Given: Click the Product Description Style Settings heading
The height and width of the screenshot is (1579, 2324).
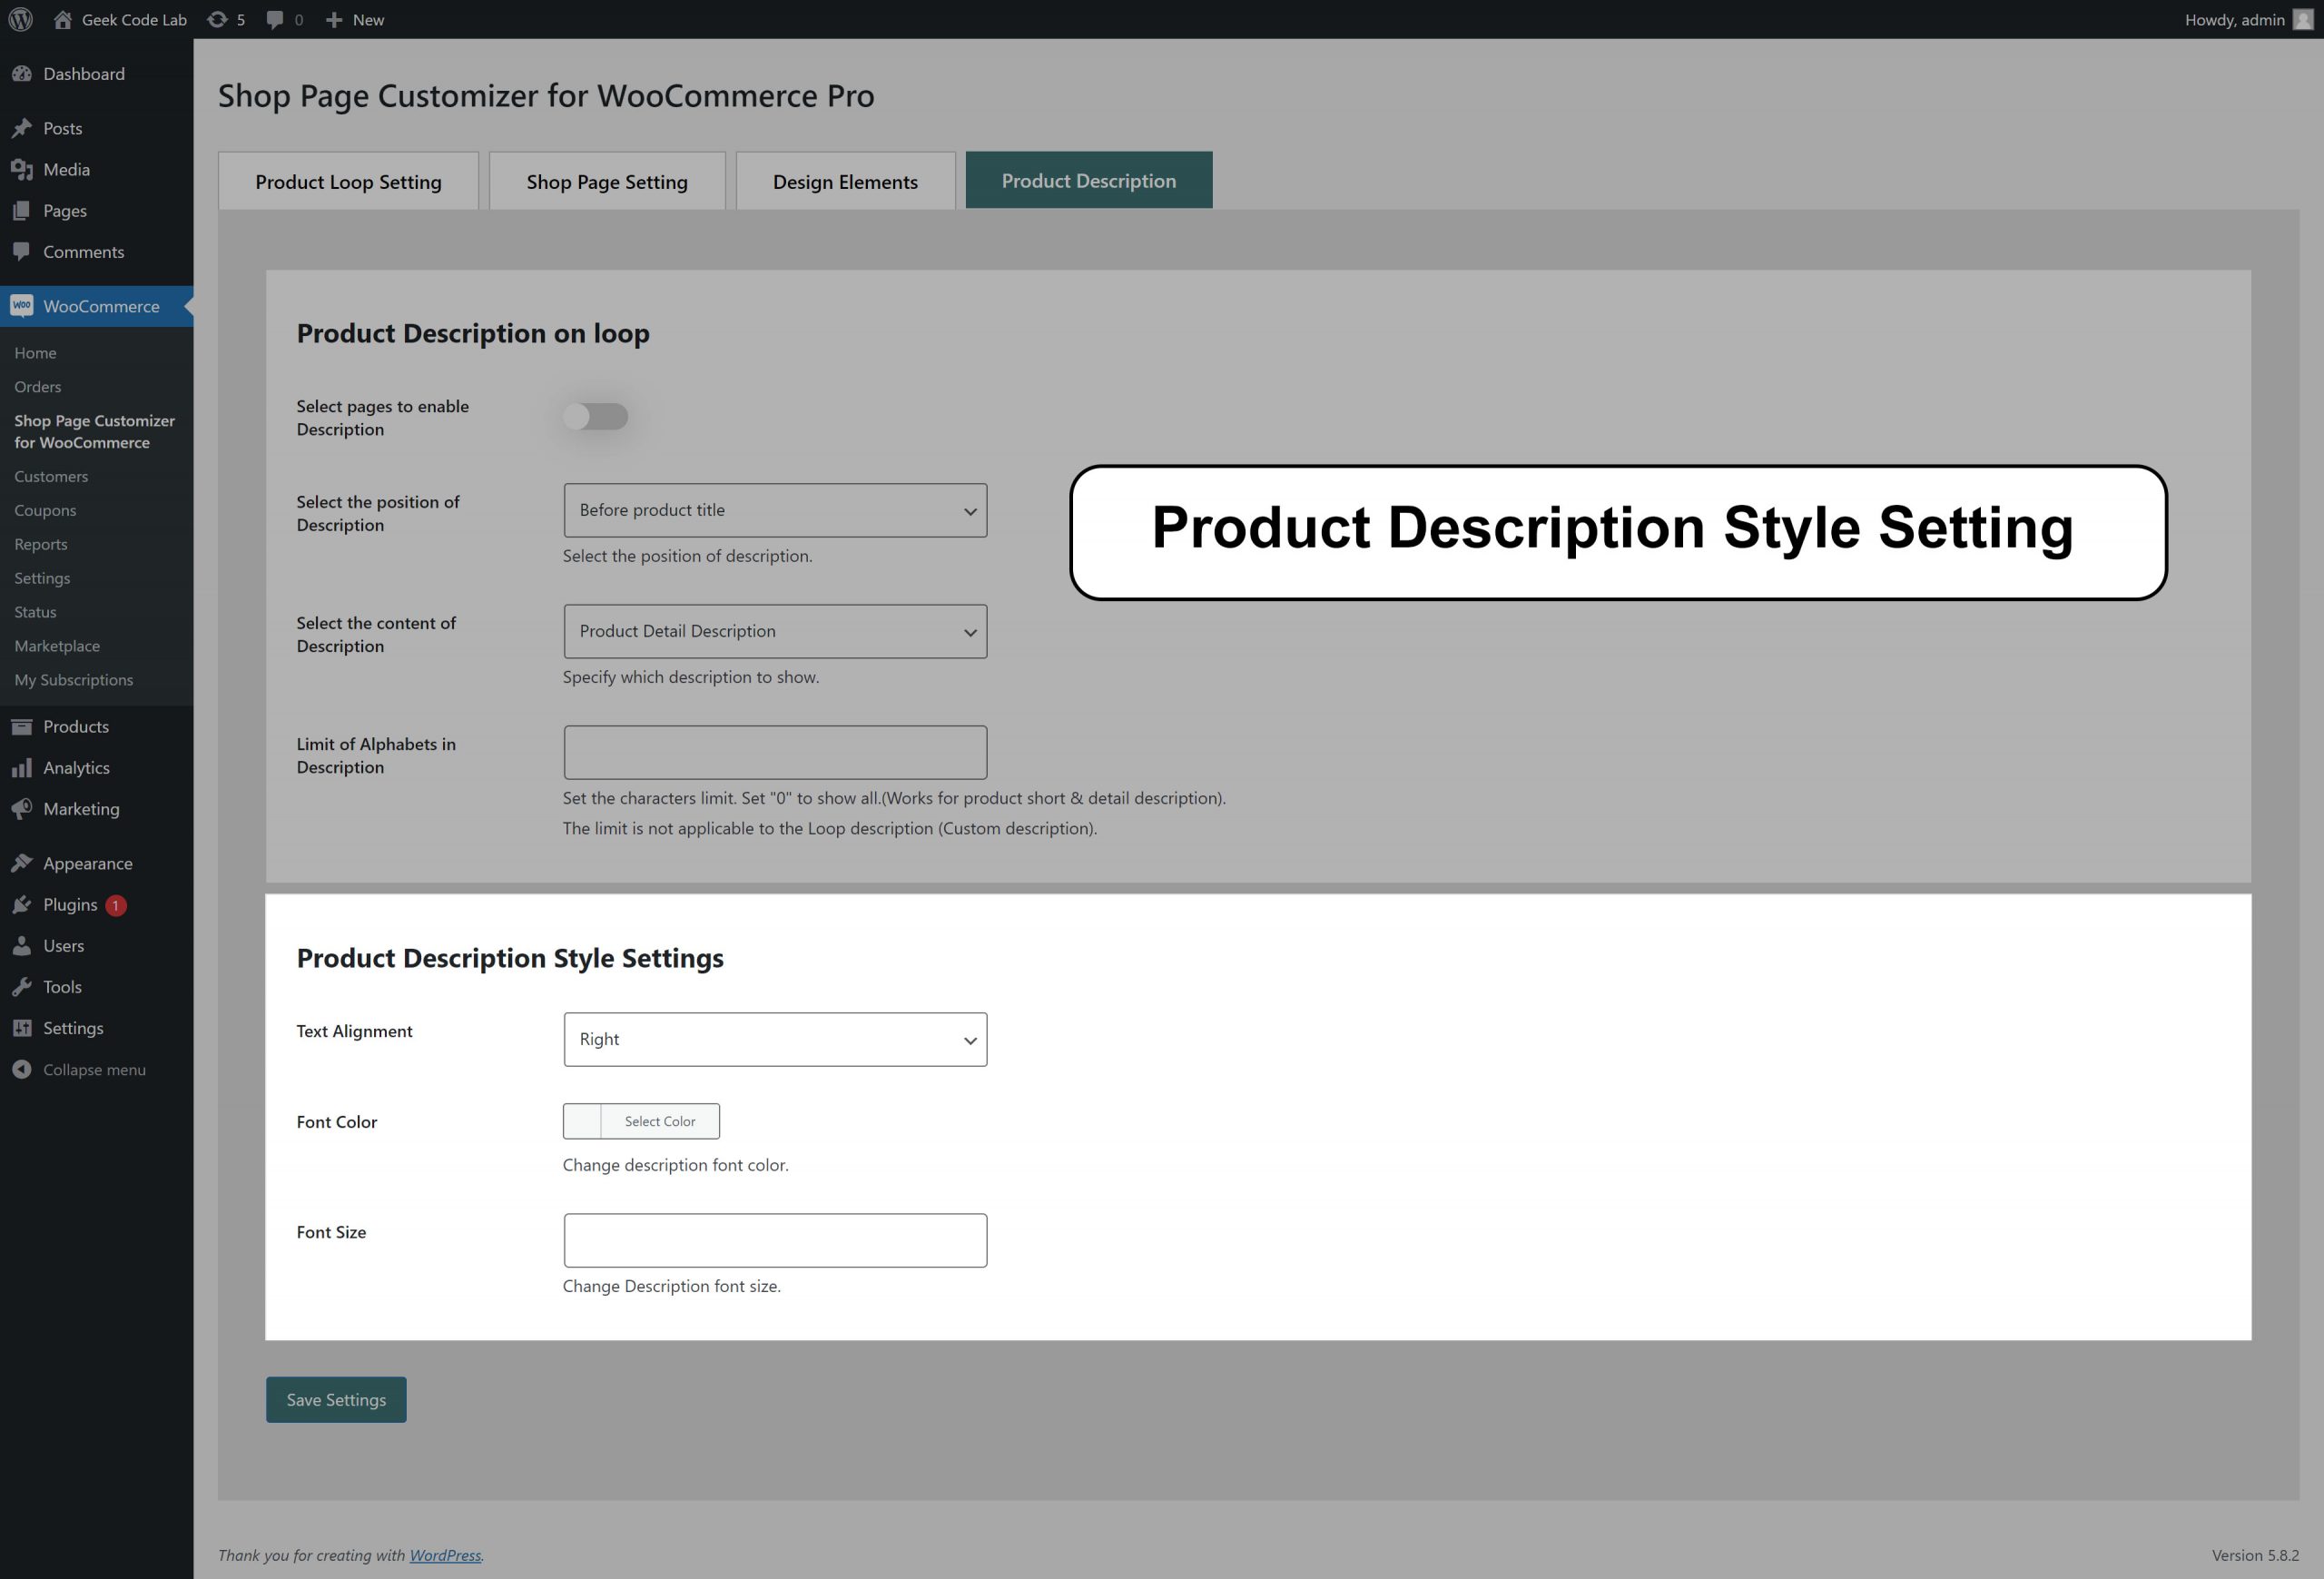Looking at the screenshot, I should [x=510, y=958].
